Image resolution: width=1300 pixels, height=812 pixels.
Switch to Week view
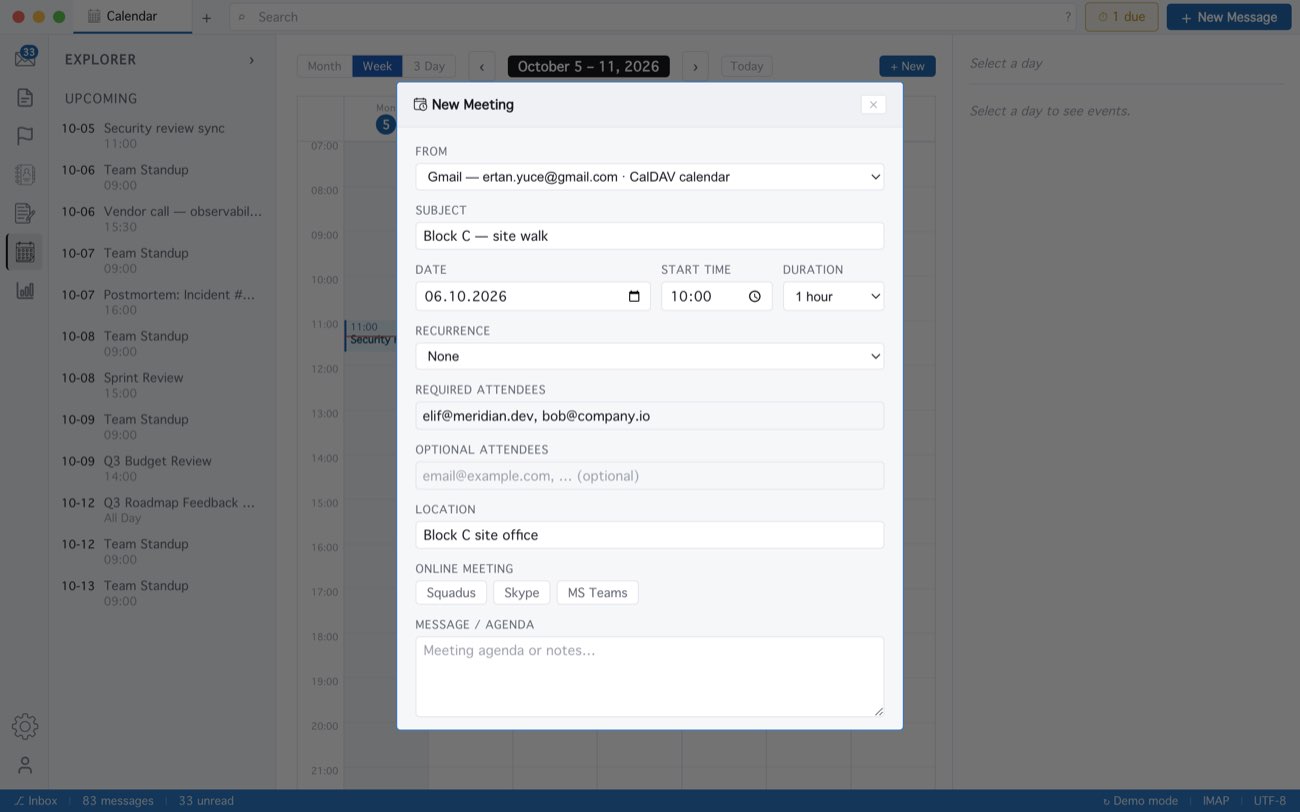point(377,66)
